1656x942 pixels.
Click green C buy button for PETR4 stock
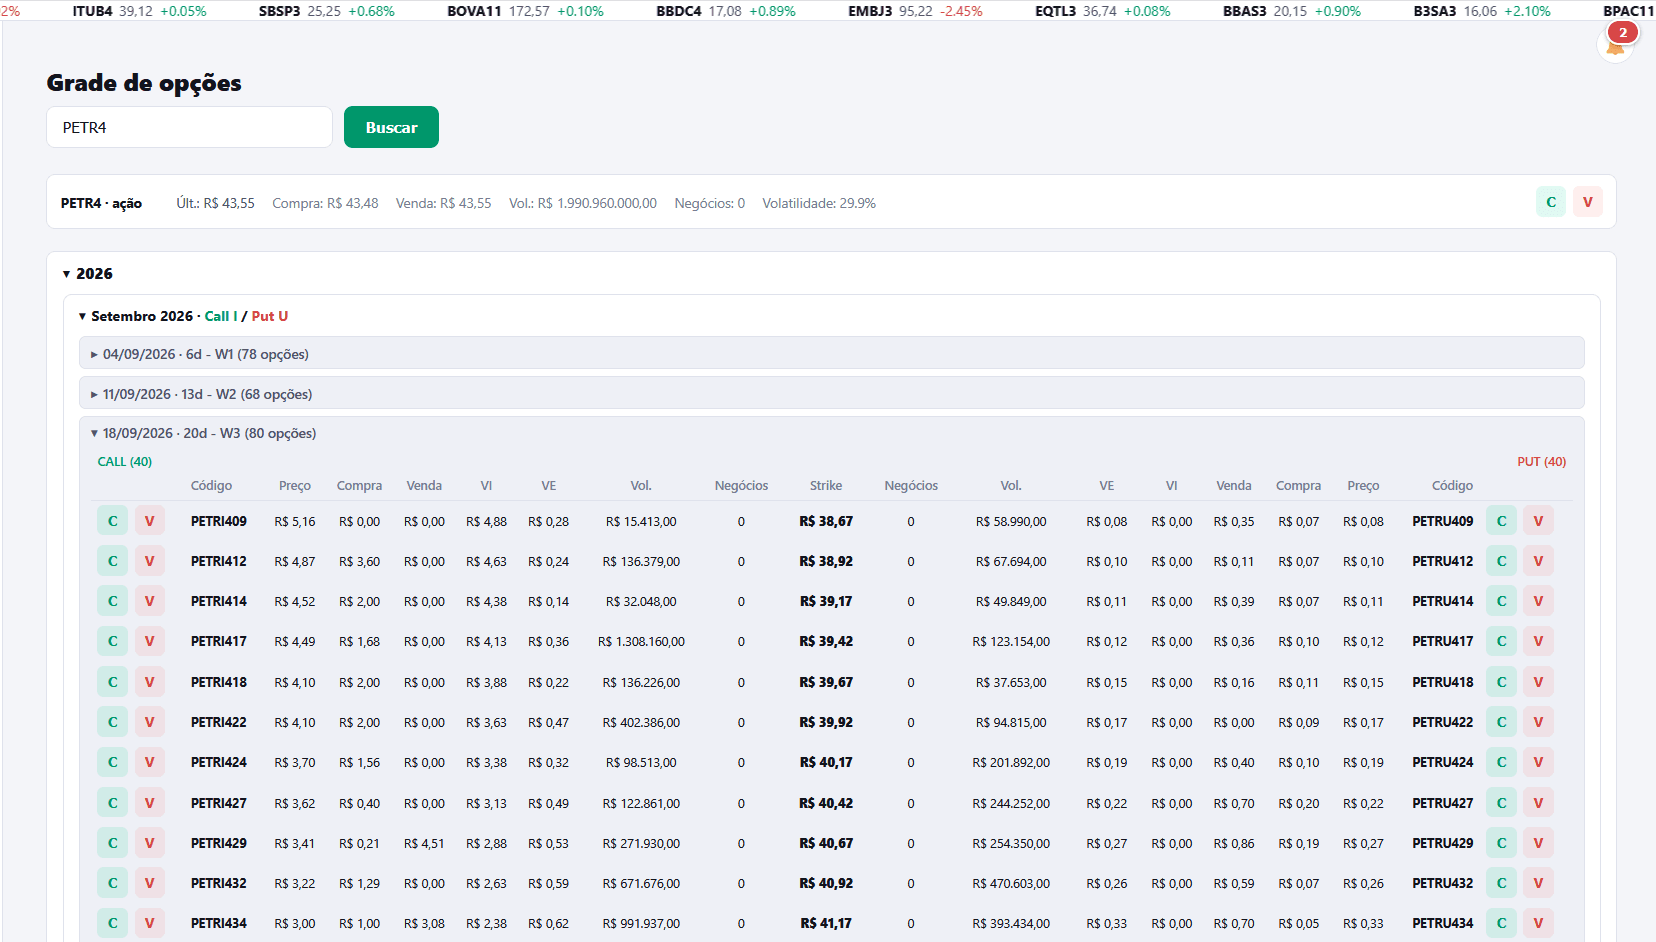(1551, 202)
